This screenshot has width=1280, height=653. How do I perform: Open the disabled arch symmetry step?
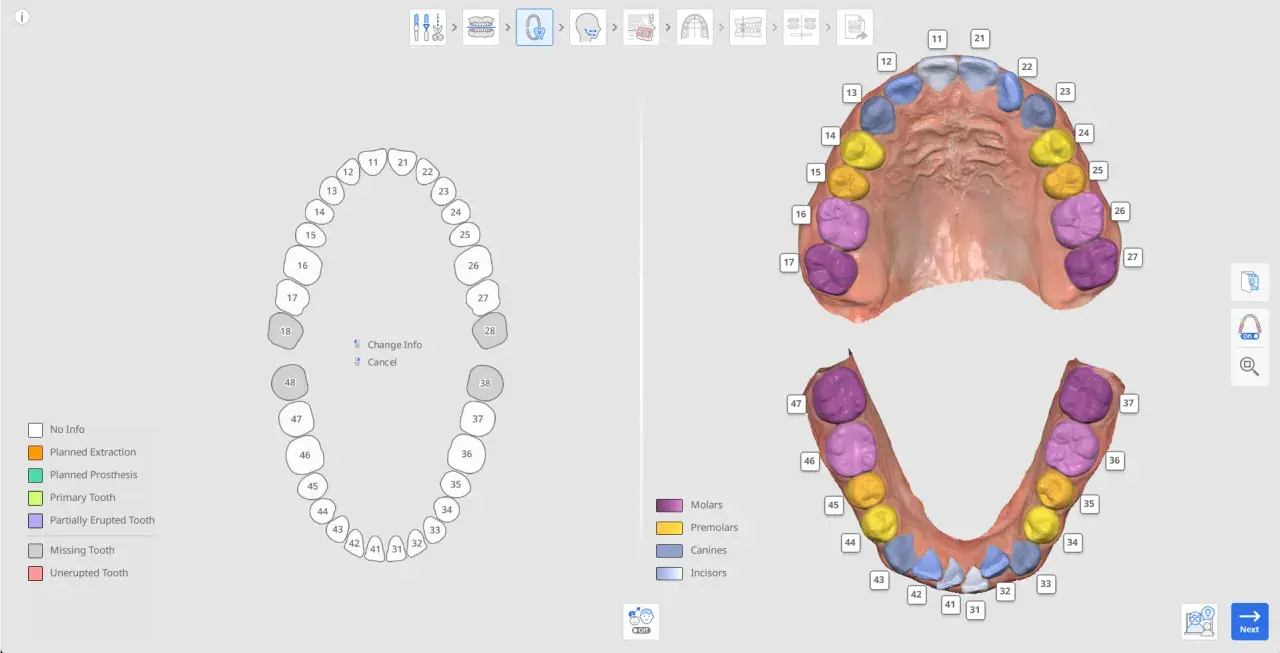(x=801, y=27)
